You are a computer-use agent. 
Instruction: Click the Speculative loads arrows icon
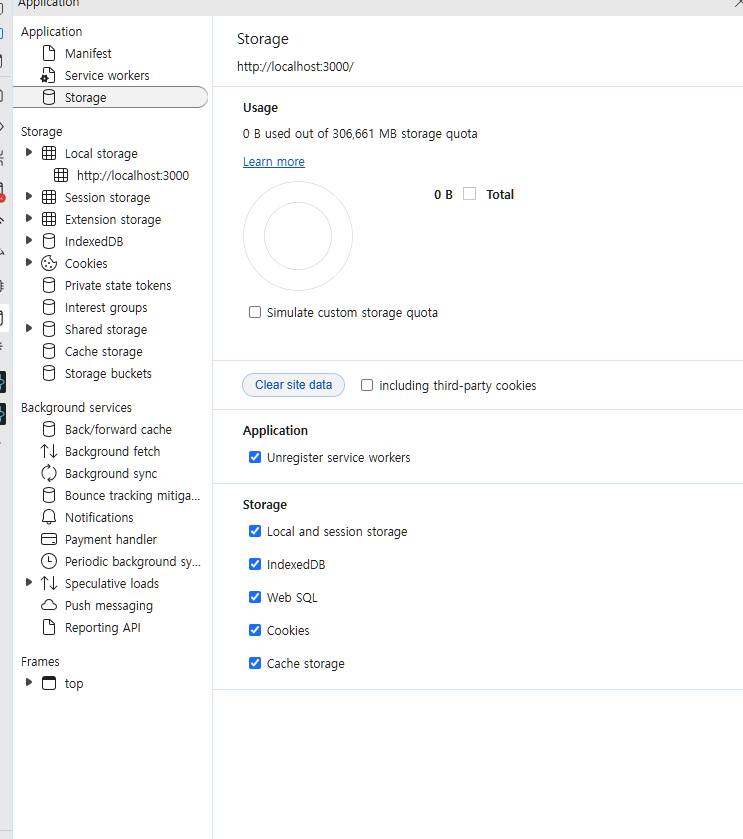49,583
